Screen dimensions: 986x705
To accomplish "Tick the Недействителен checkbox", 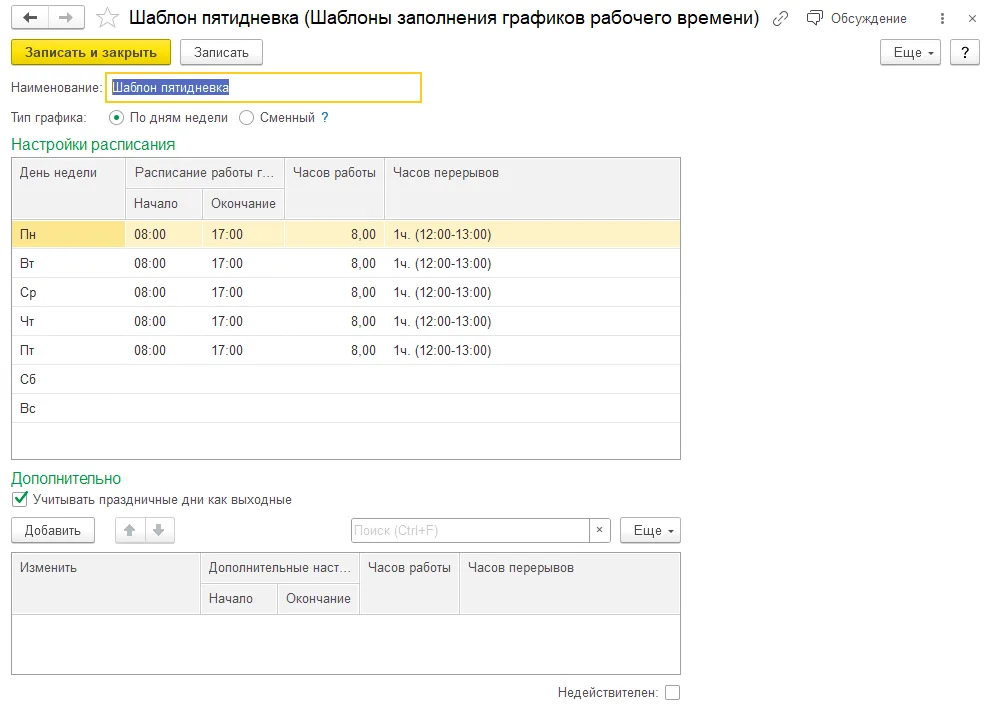I will pos(672,692).
